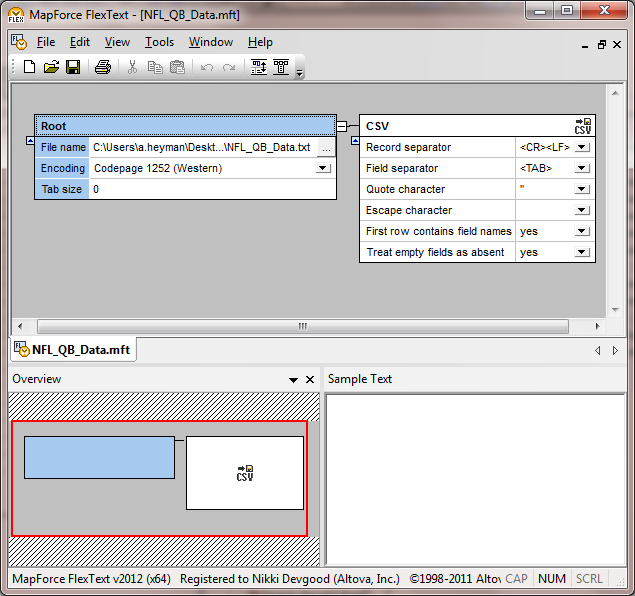Open Record separator dropdown
Image resolution: width=635 pixels, height=596 pixels.
pos(582,147)
